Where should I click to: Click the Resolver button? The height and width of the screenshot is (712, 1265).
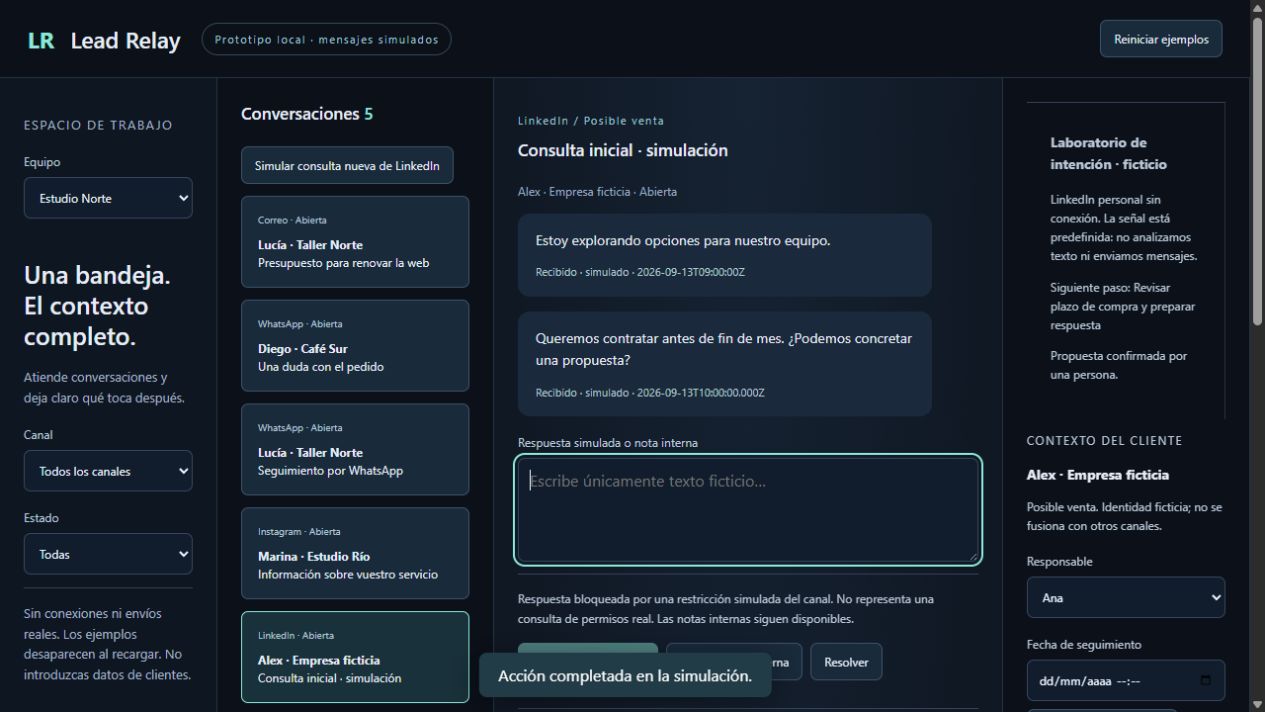[x=846, y=662]
